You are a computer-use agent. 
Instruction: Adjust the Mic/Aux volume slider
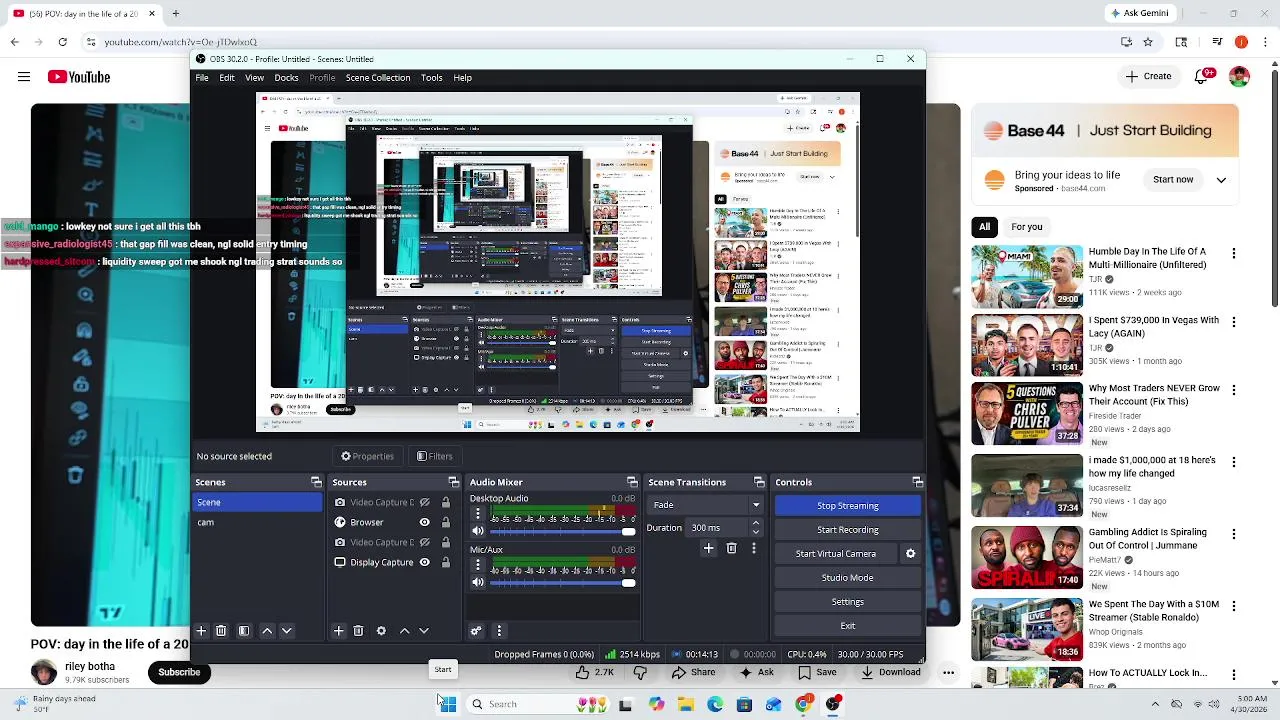point(563,583)
